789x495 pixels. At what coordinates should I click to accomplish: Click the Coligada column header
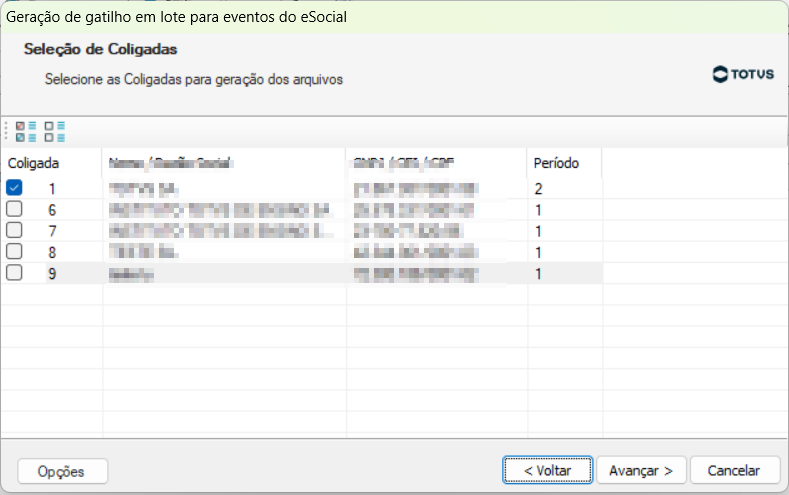click(34, 162)
